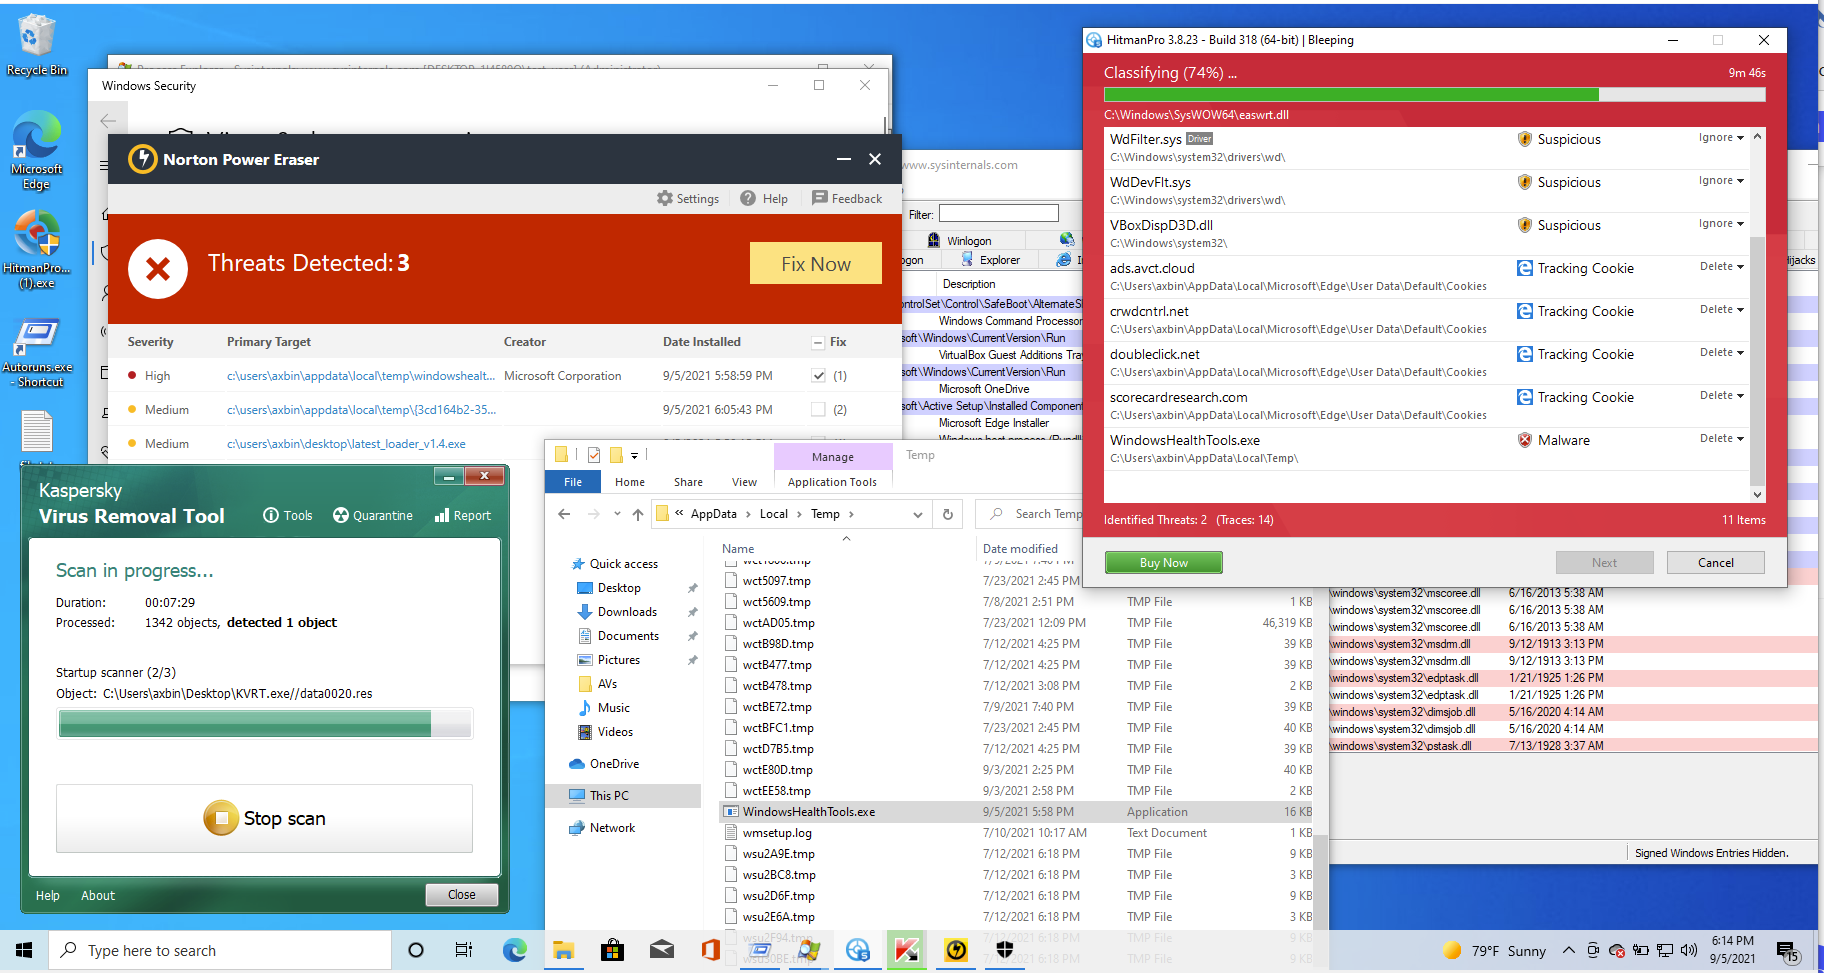1824x973 pixels.
Task: Open the Application Tools ribbon tab
Action: (x=833, y=481)
